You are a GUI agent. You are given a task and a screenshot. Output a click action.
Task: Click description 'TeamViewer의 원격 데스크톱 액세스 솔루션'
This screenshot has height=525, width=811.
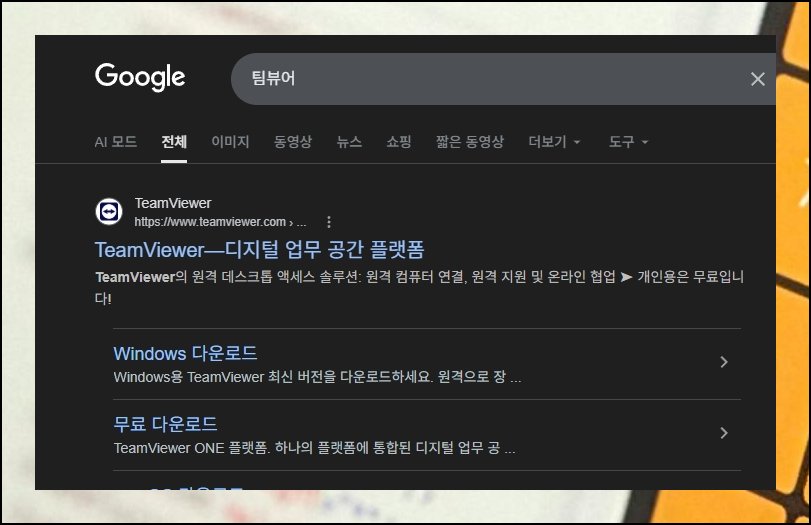229,277
